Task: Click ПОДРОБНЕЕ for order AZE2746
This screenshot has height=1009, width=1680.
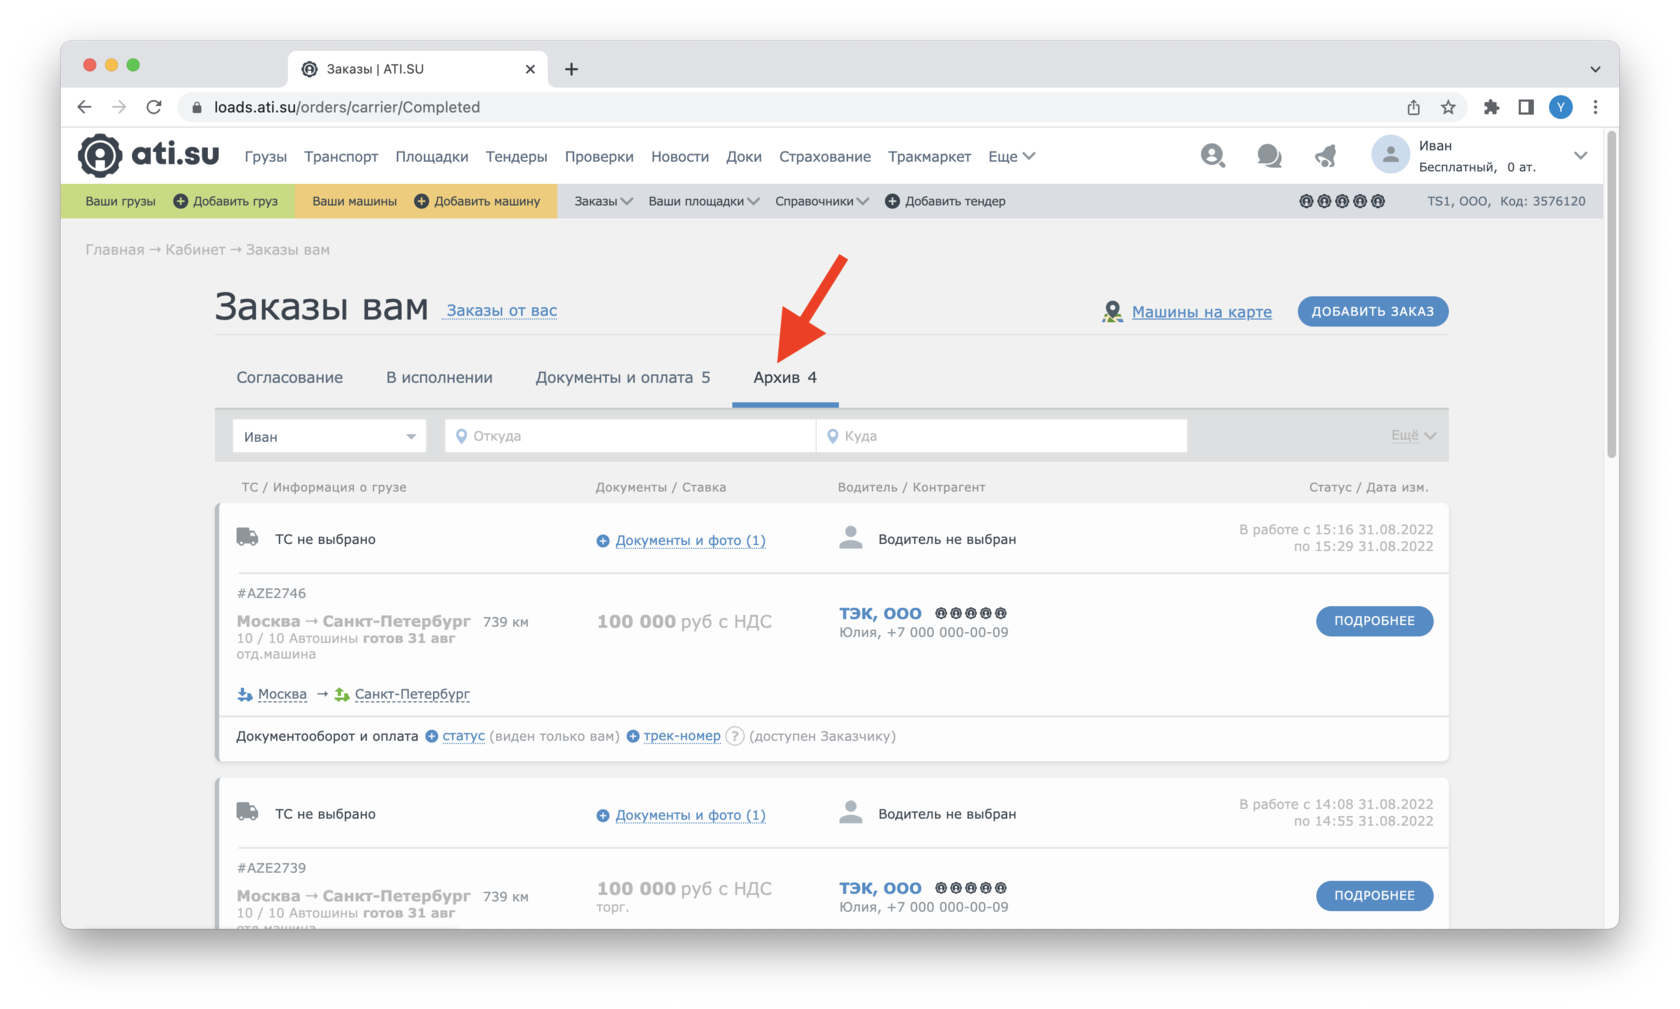Action: (x=1374, y=621)
